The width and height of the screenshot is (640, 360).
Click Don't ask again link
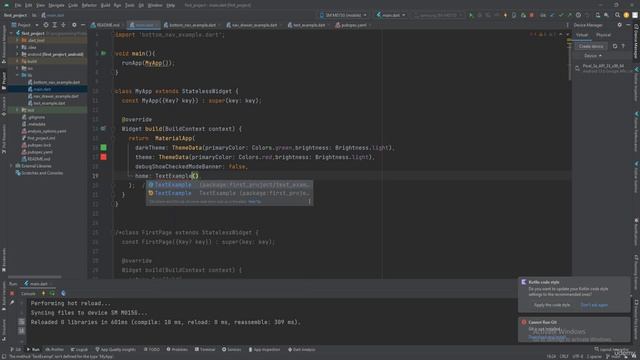point(594,305)
